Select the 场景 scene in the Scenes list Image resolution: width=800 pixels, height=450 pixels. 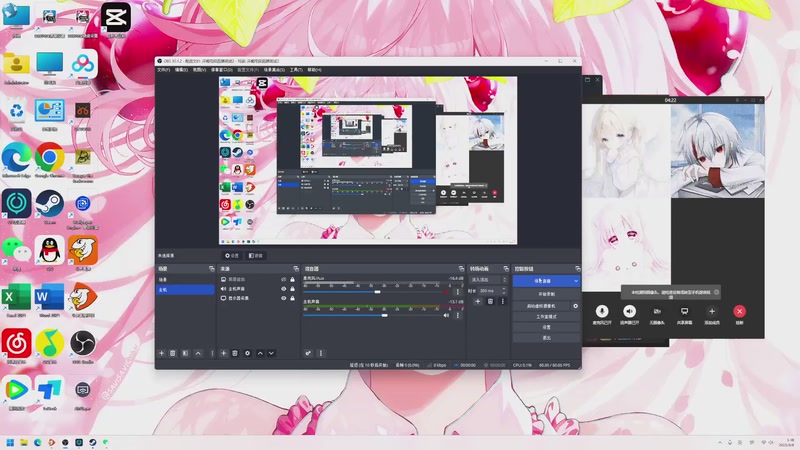pyautogui.click(x=186, y=280)
